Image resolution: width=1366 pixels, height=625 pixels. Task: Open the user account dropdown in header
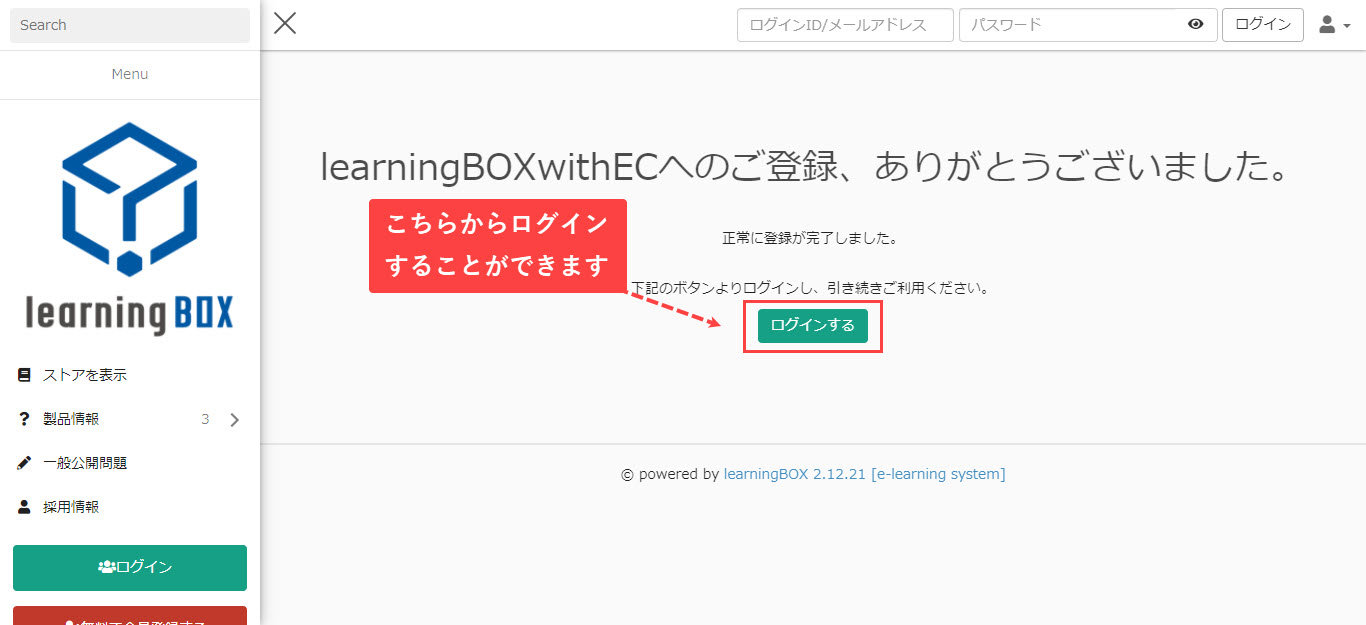coord(1334,25)
